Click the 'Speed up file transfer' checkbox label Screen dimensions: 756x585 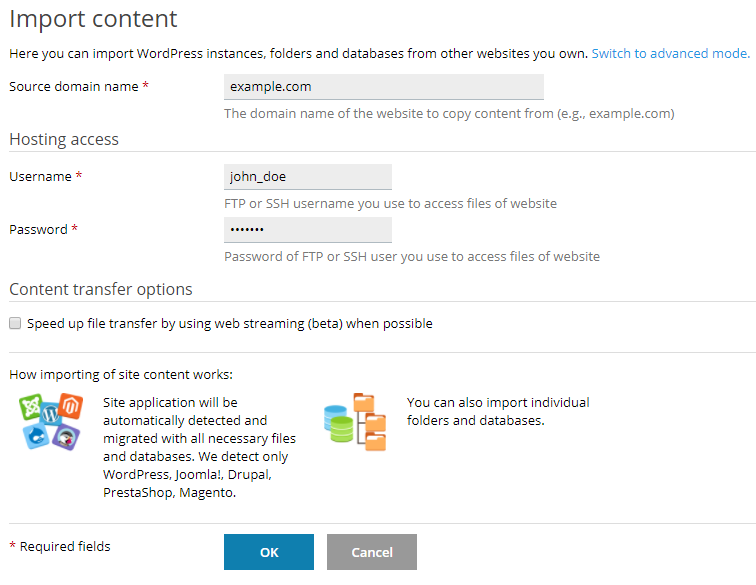coord(230,324)
